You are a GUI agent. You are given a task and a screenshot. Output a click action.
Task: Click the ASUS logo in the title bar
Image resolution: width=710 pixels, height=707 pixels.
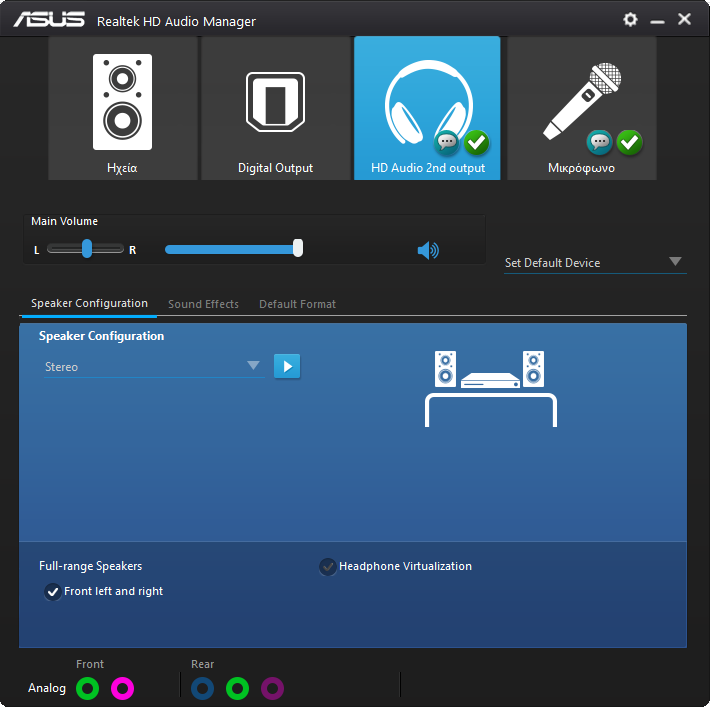tap(49, 20)
